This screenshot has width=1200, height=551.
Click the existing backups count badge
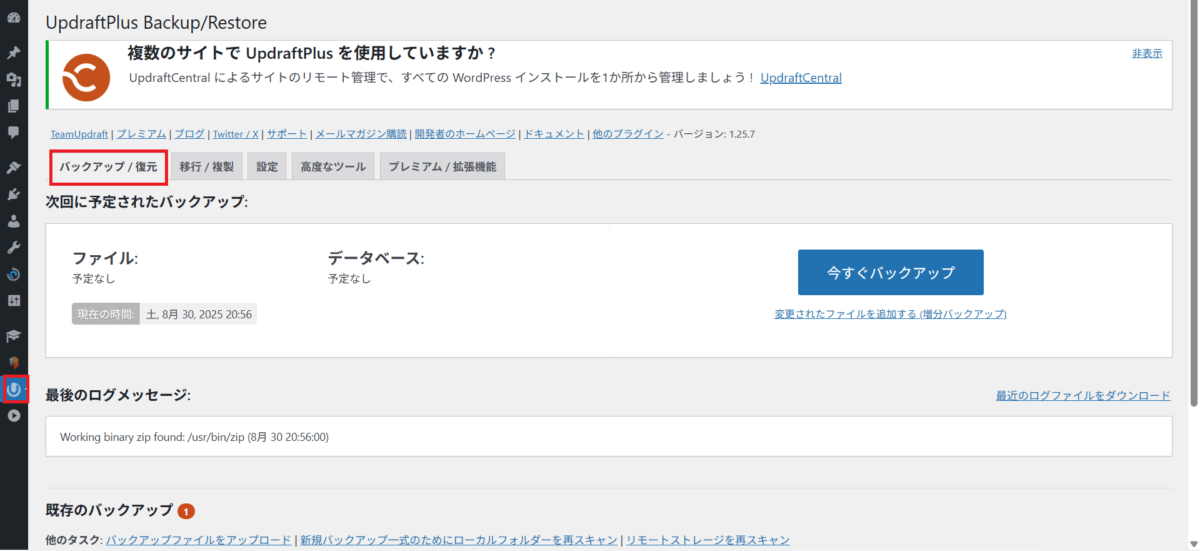pos(186,511)
